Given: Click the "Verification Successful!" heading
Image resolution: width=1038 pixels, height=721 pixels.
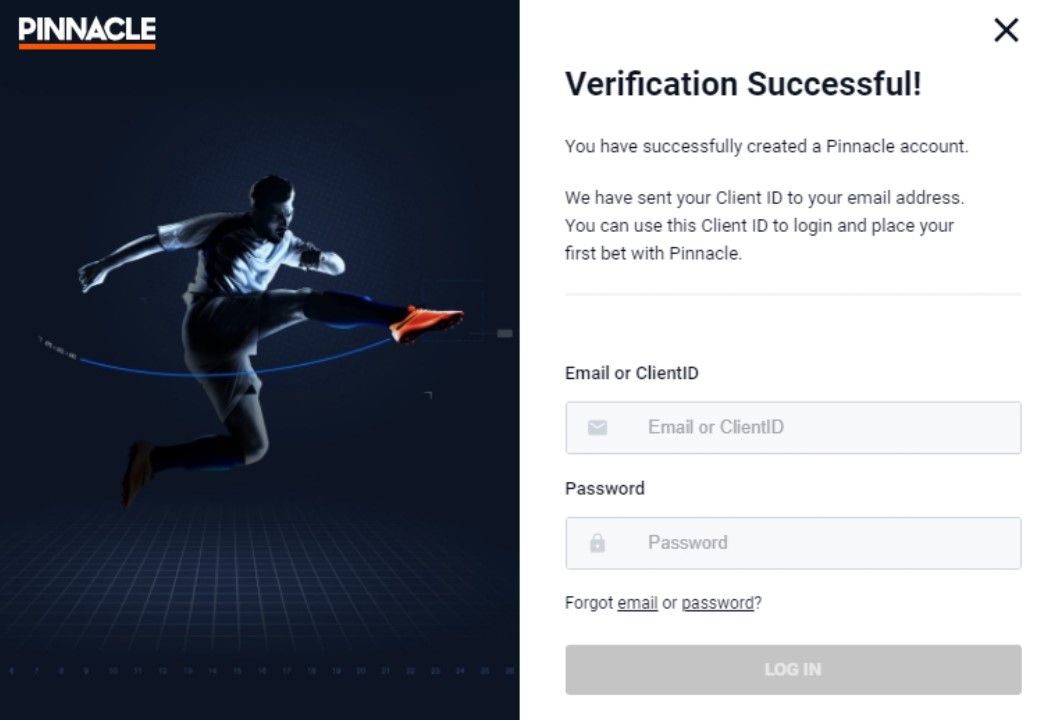Looking at the screenshot, I should point(742,84).
